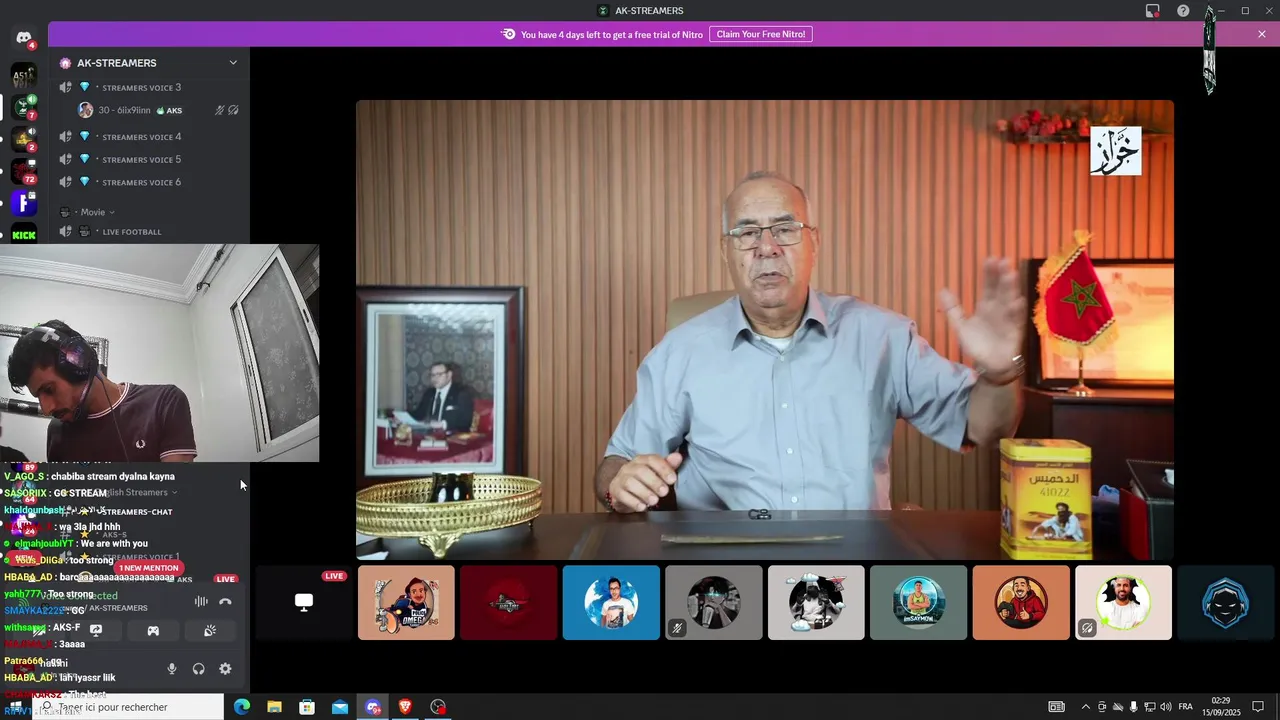
Task: Click Claim Your Free Nitro button
Action: (x=761, y=34)
